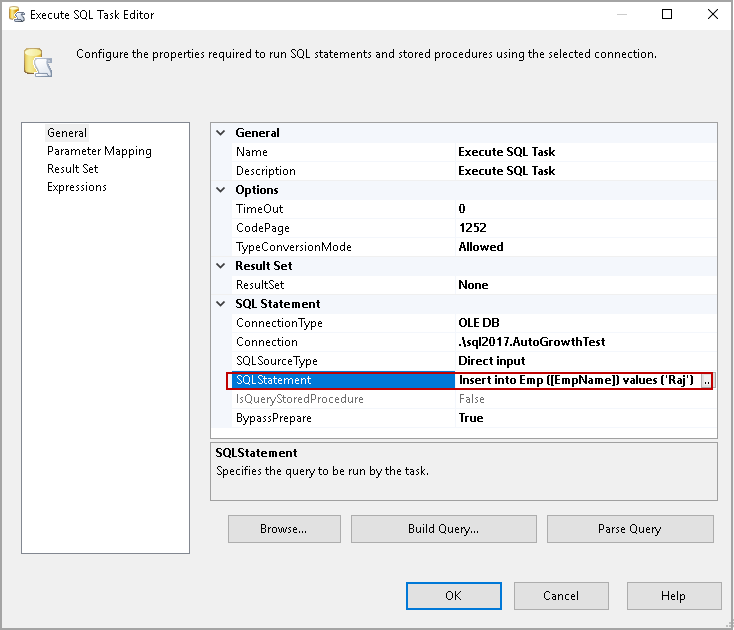The height and width of the screenshot is (630, 734).
Task: Click the Description value 'Execute SQL Task'
Action: coord(506,171)
